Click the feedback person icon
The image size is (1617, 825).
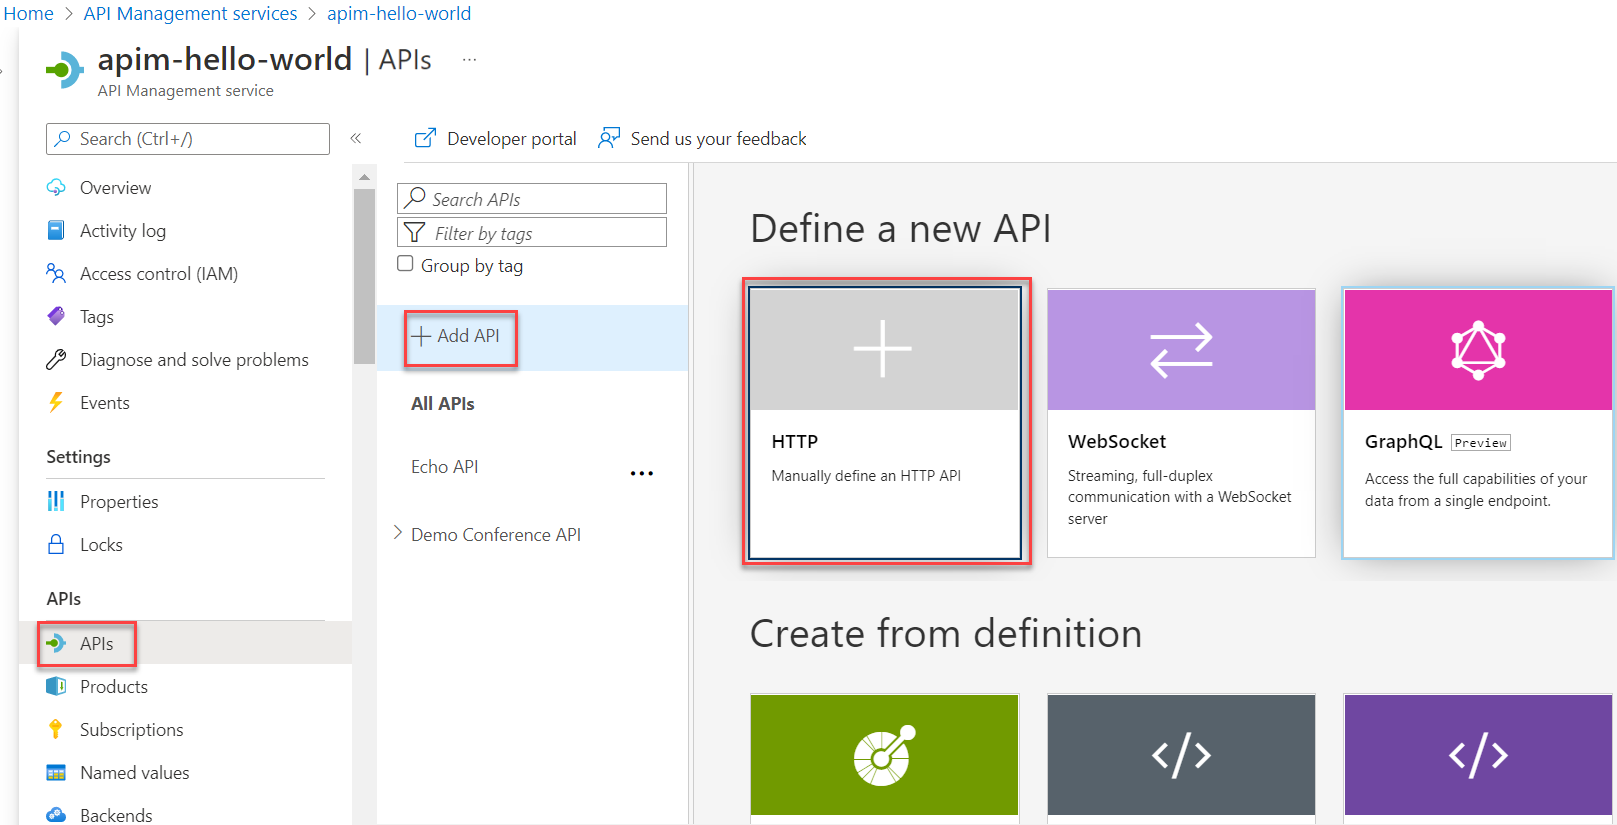click(609, 138)
